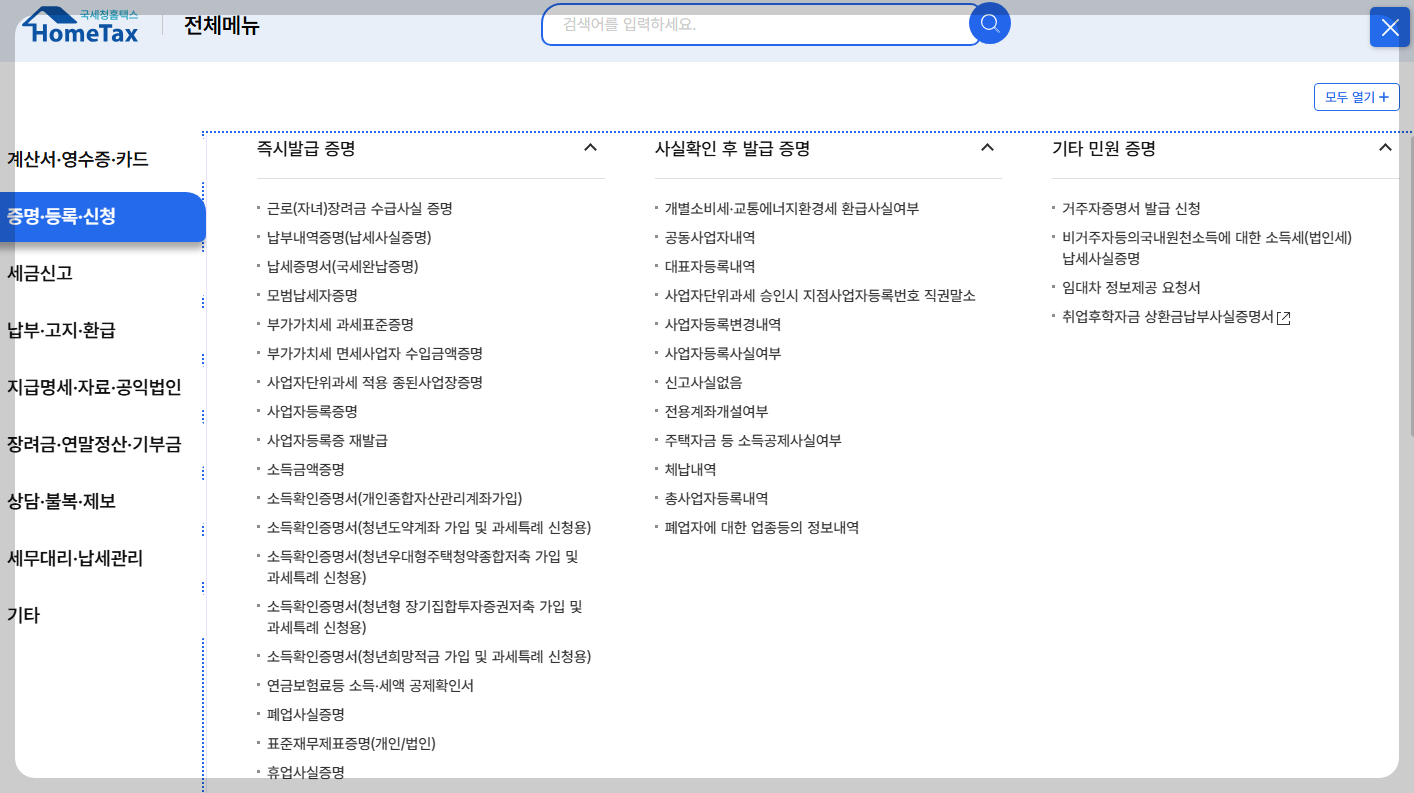Open 폐업자에 대한 업종등의 정보내역 link
1414x793 pixels.
click(762, 528)
